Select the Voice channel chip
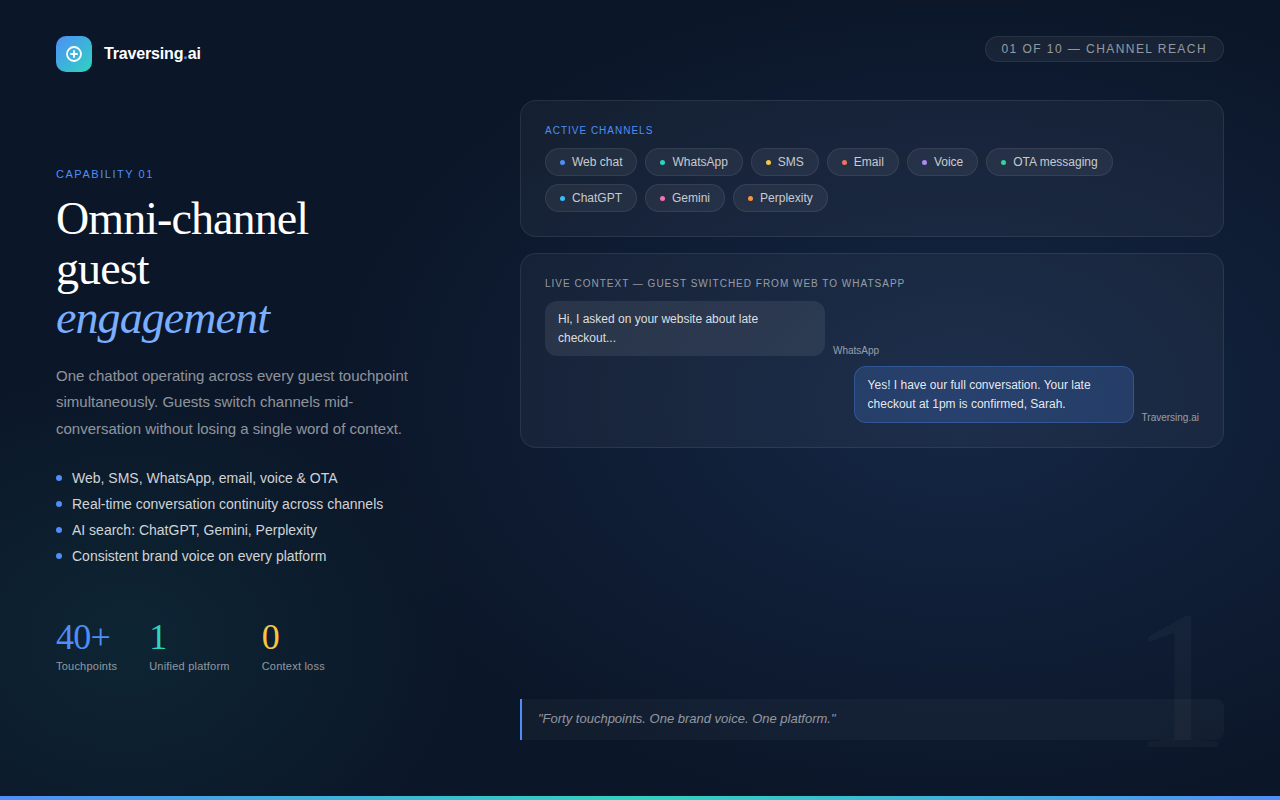This screenshot has width=1280, height=800. pos(942,162)
